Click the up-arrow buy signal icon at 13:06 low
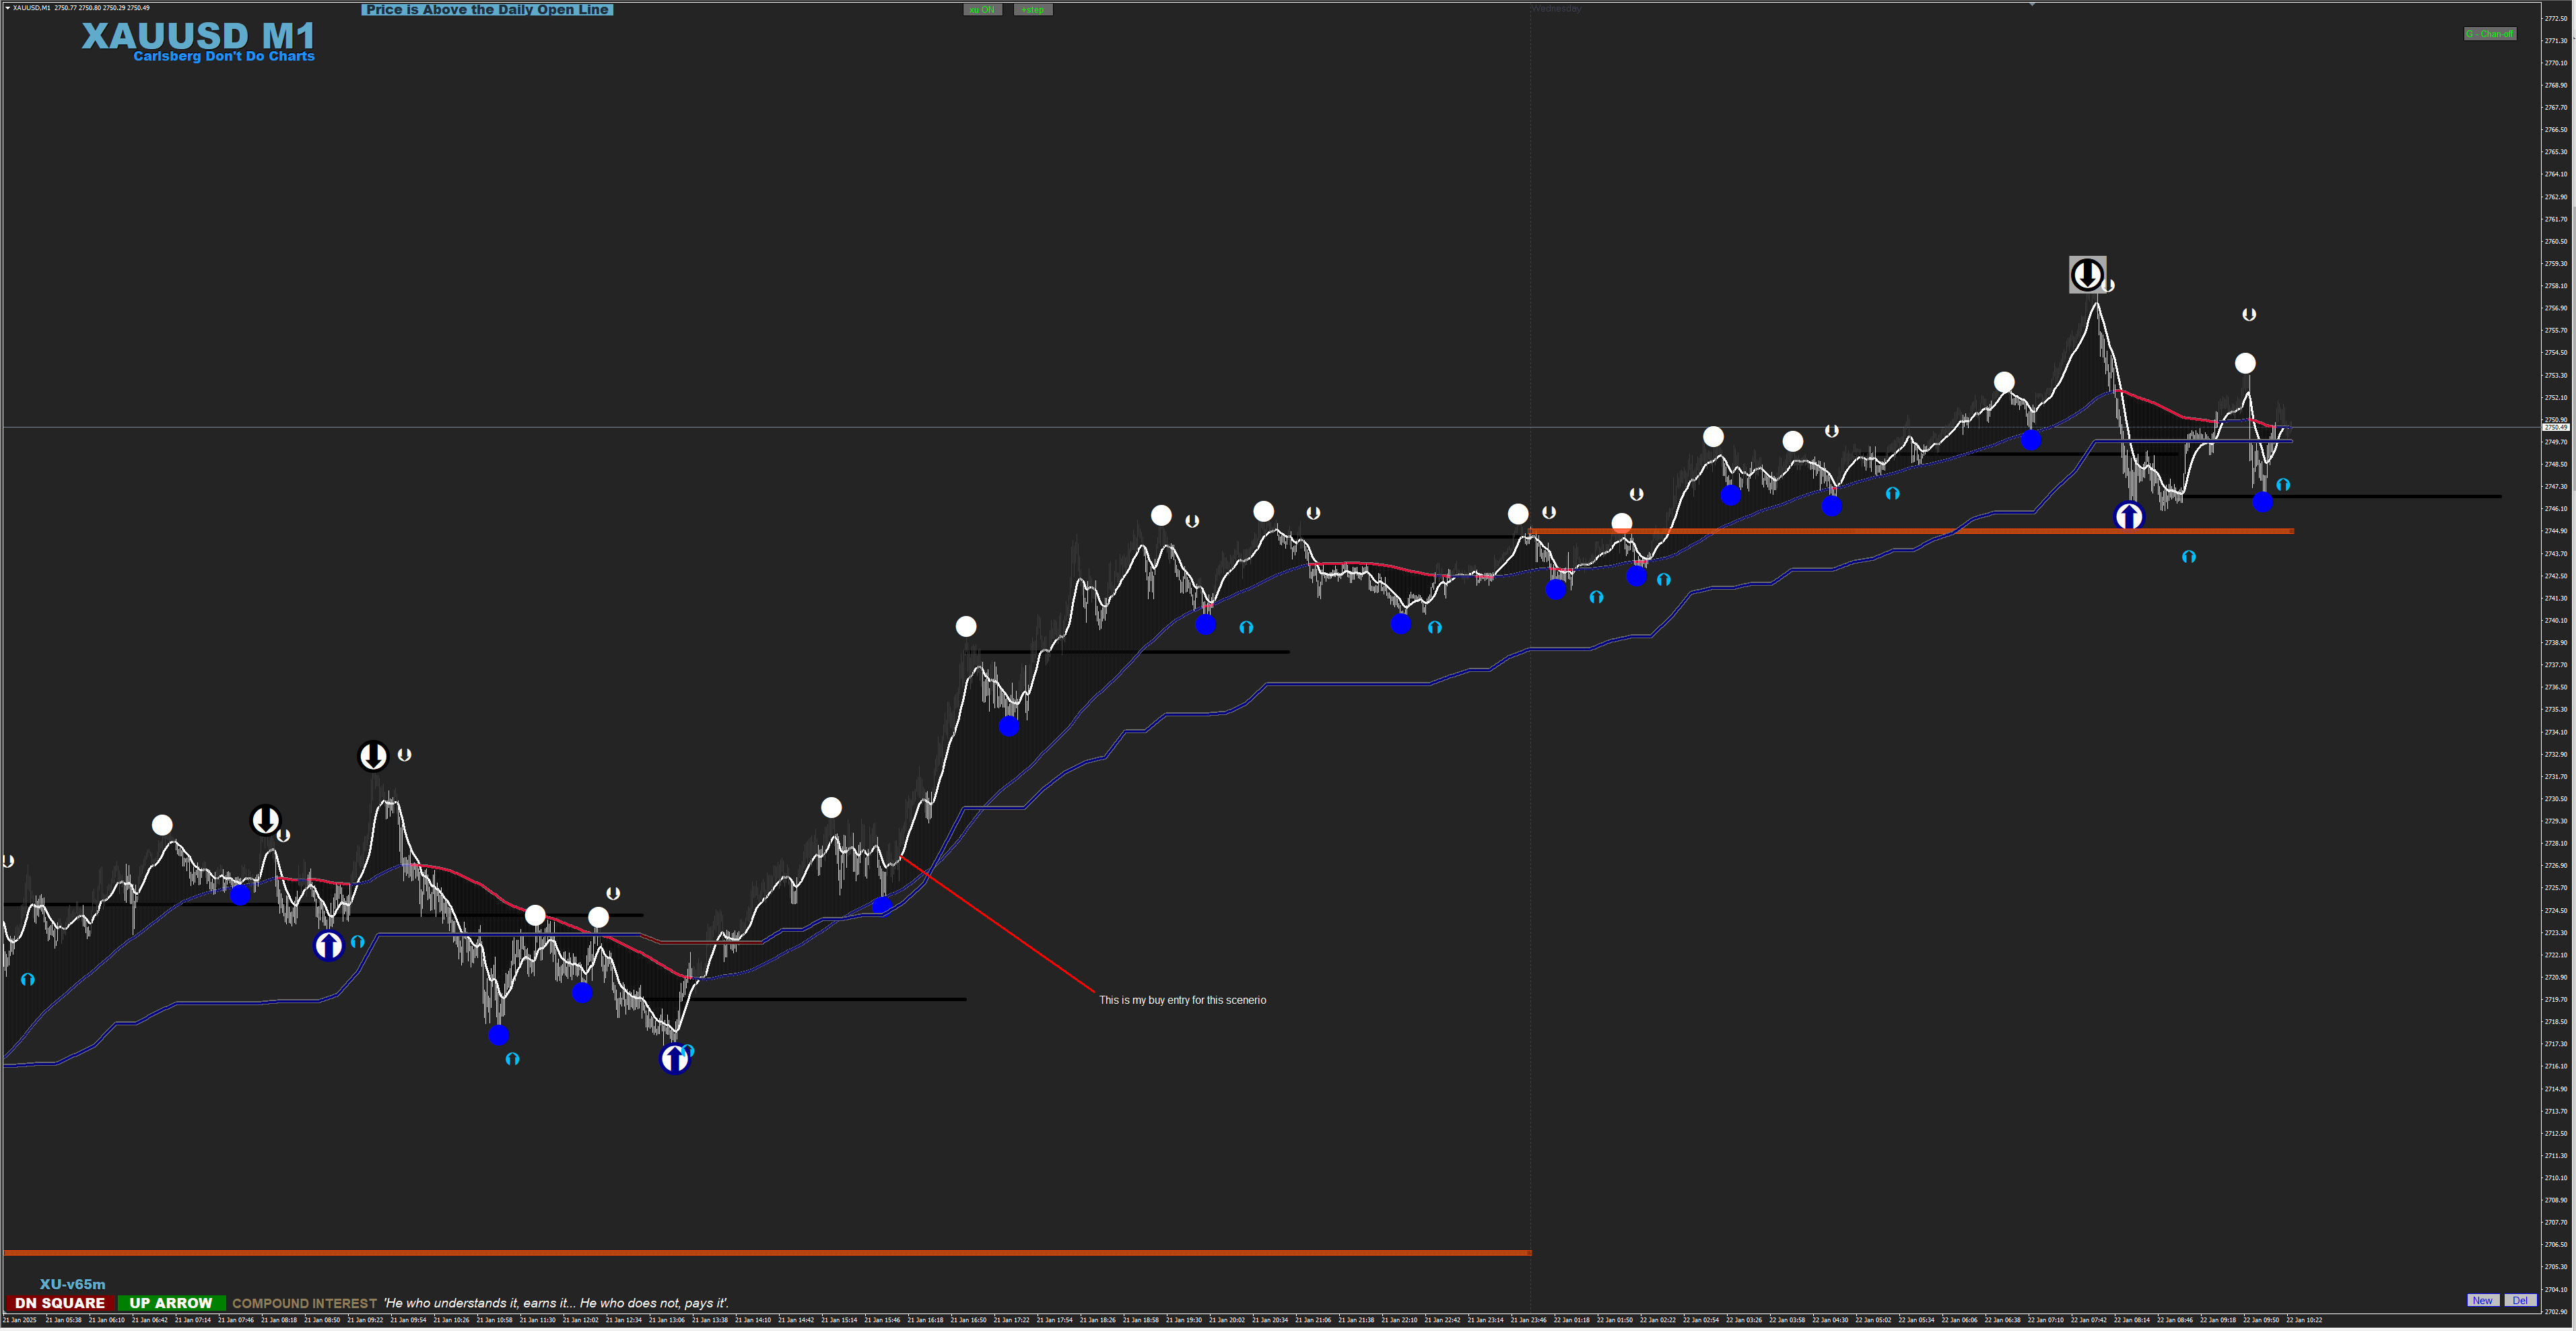This screenshot has width=2576, height=1331. [x=675, y=1058]
